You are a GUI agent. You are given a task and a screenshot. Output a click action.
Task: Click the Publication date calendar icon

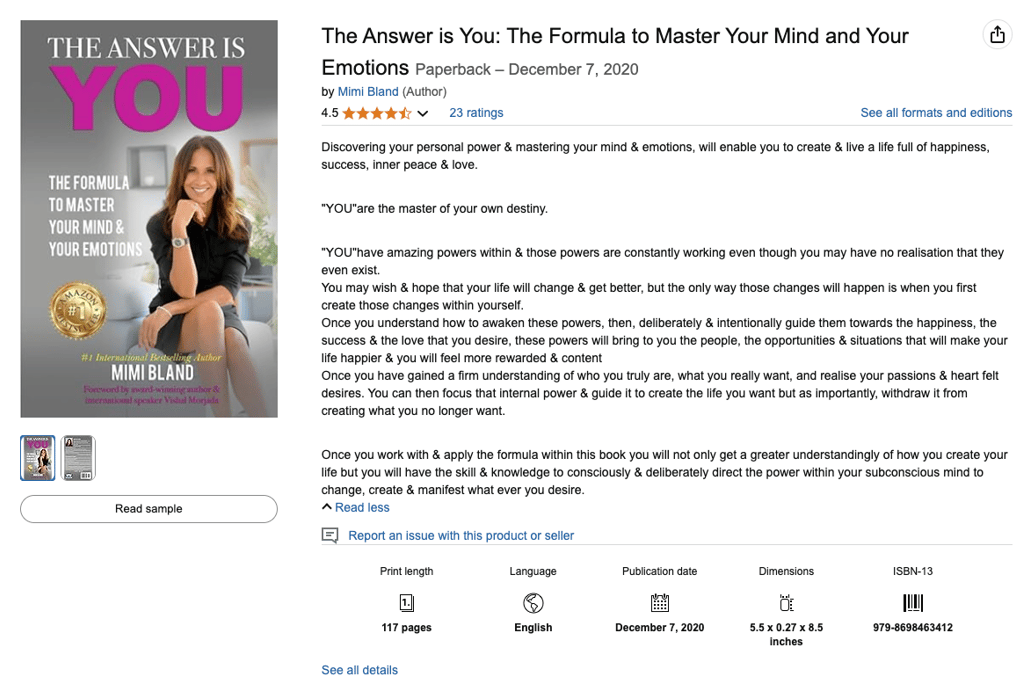[x=660, y=602]
